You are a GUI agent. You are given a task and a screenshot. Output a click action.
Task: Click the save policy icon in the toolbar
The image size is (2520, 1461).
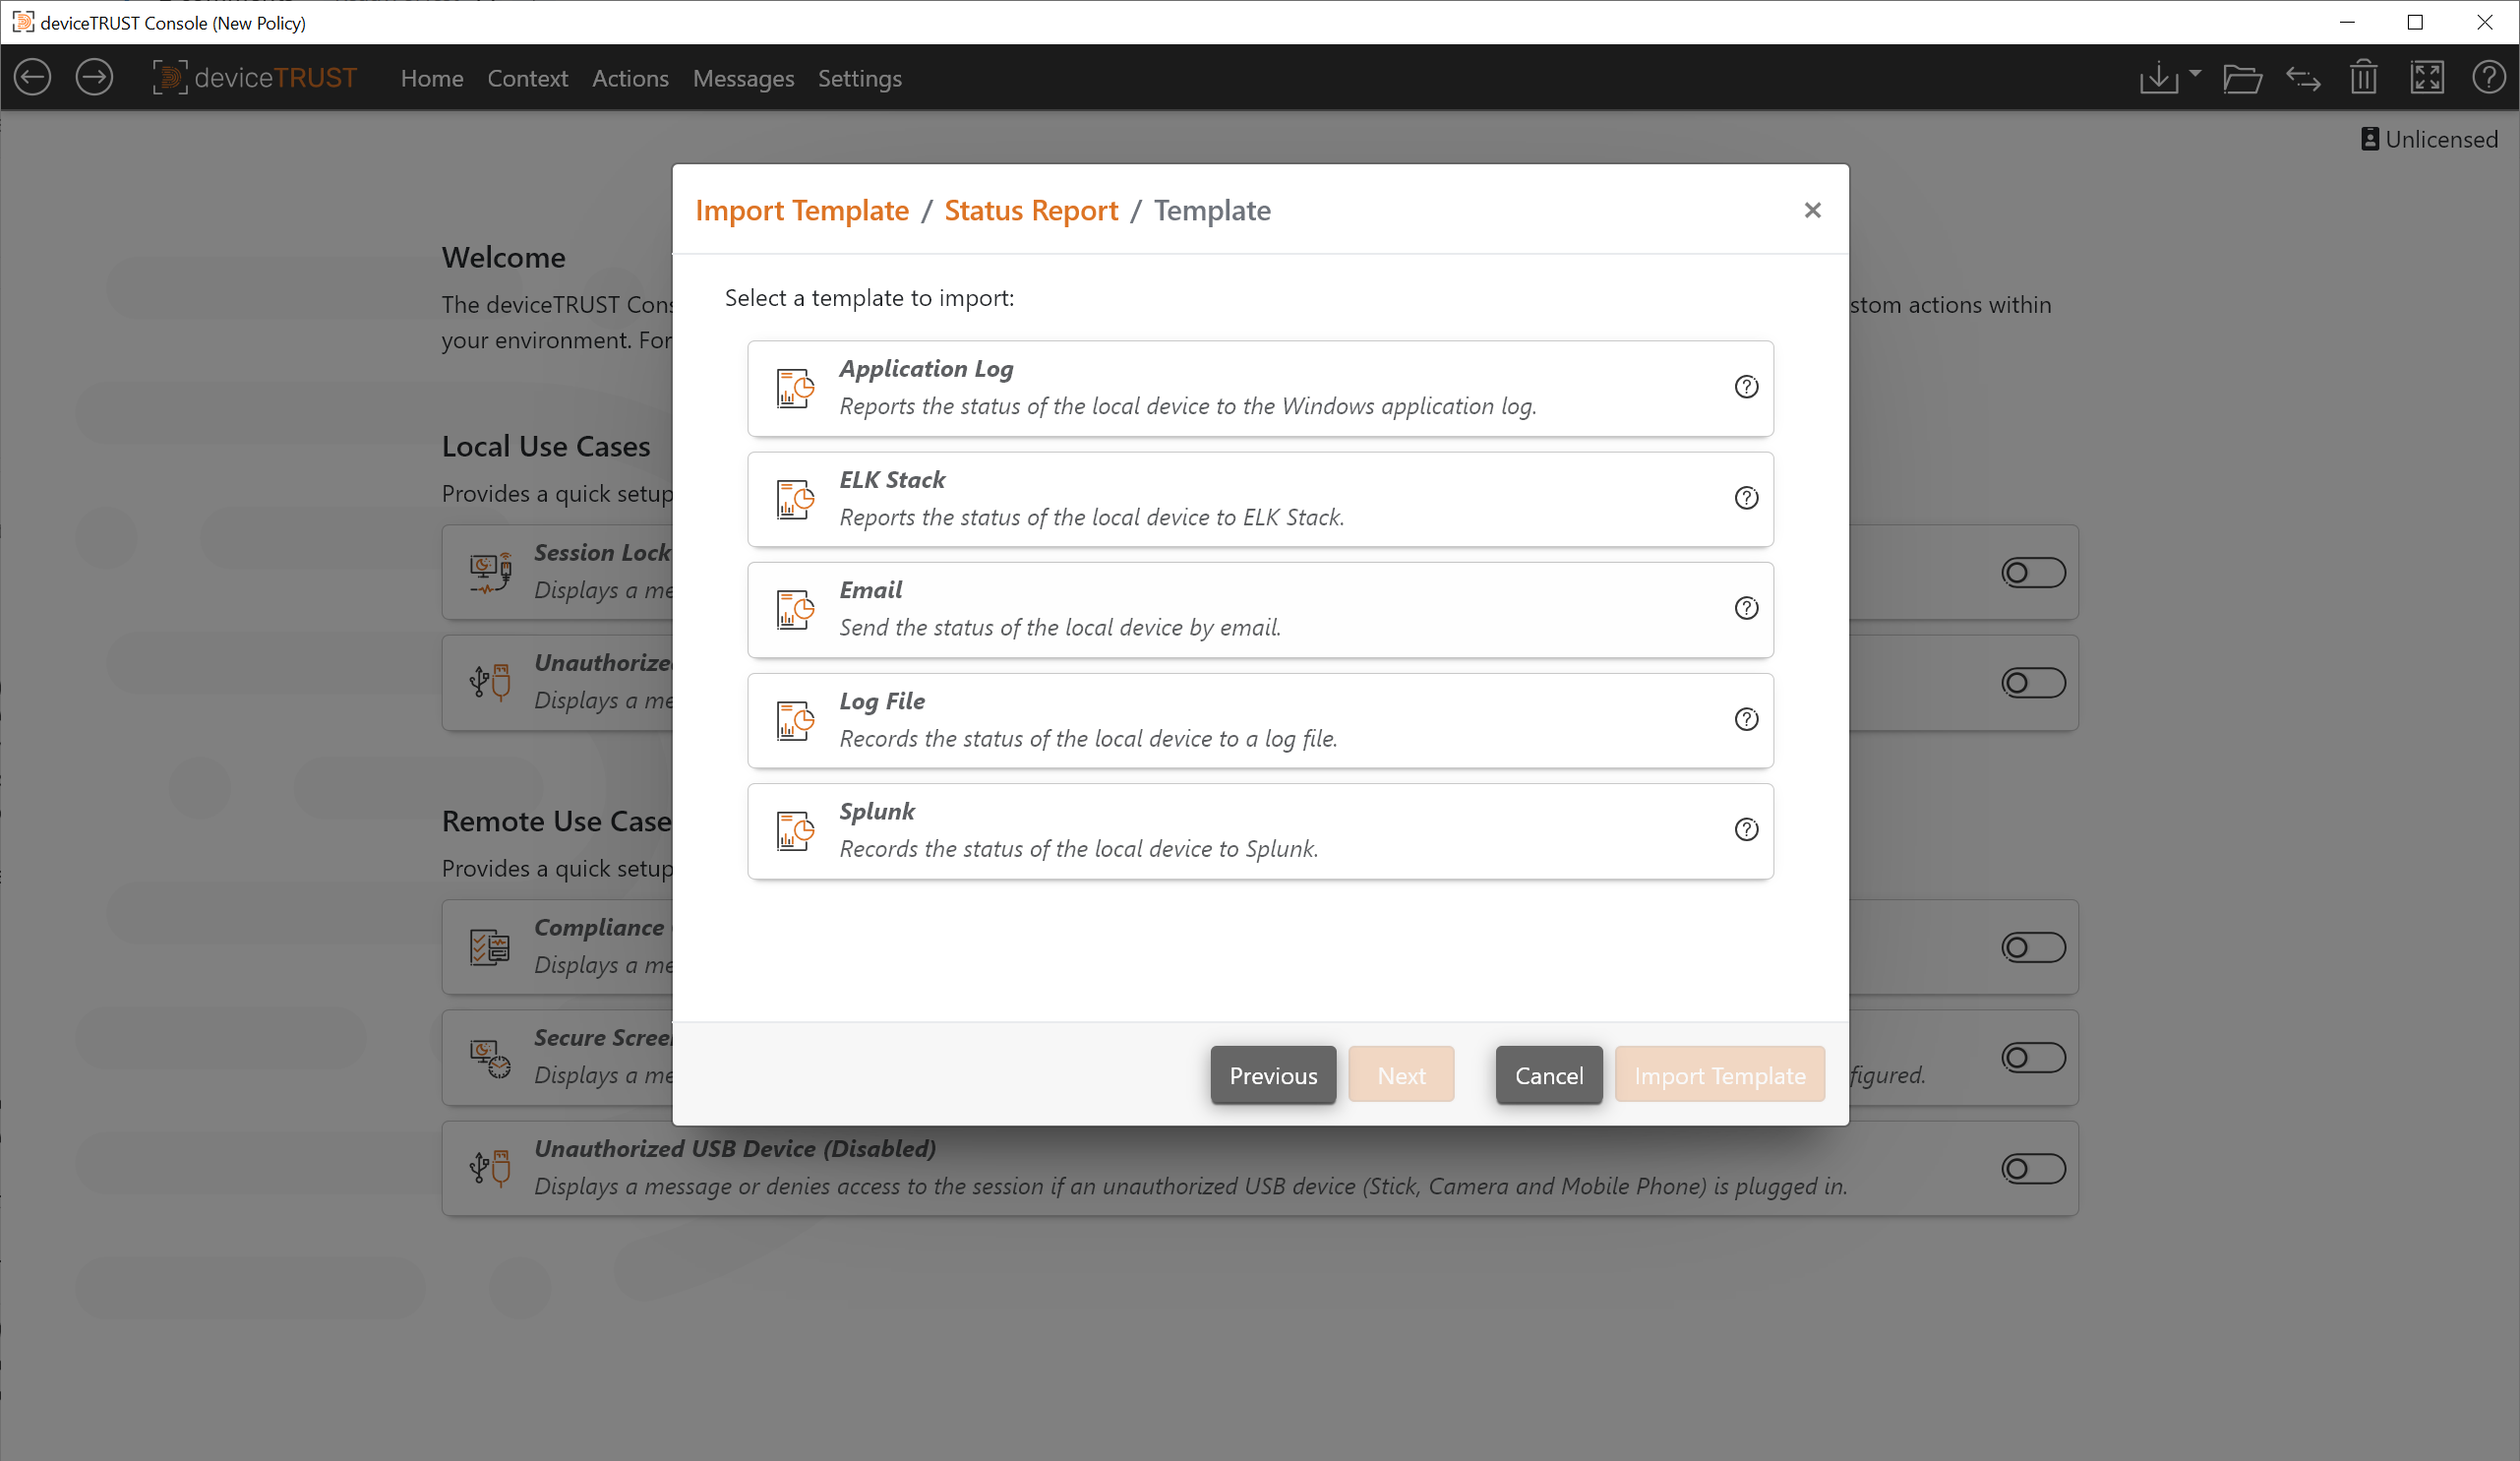[x=2161, y=77]
